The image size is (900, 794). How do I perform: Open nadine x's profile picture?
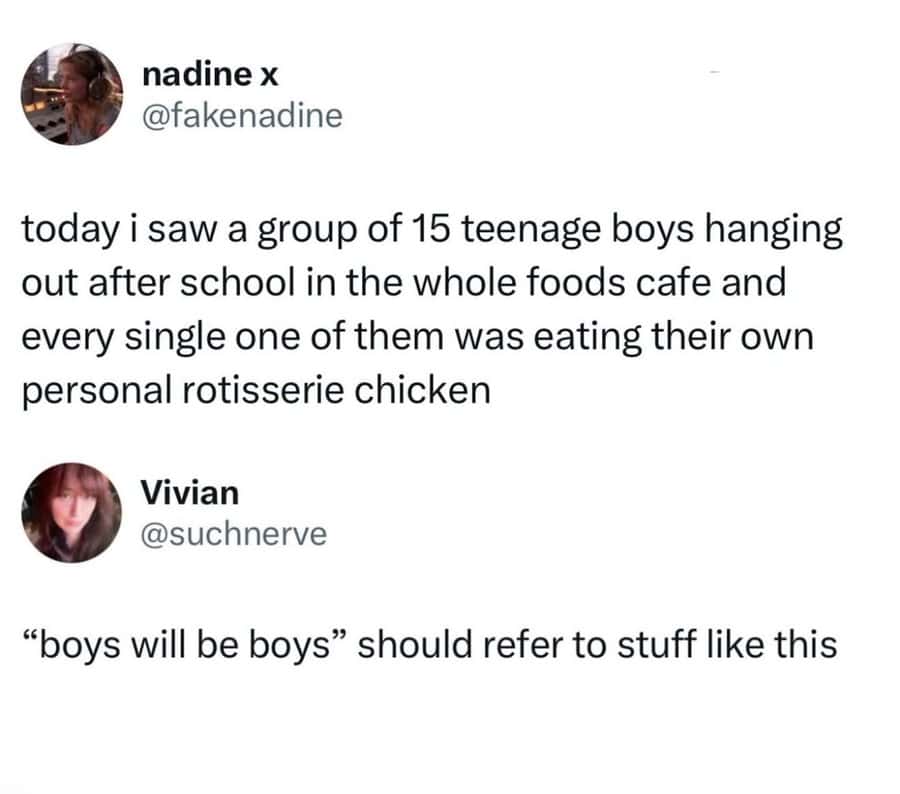click(72, 94)
